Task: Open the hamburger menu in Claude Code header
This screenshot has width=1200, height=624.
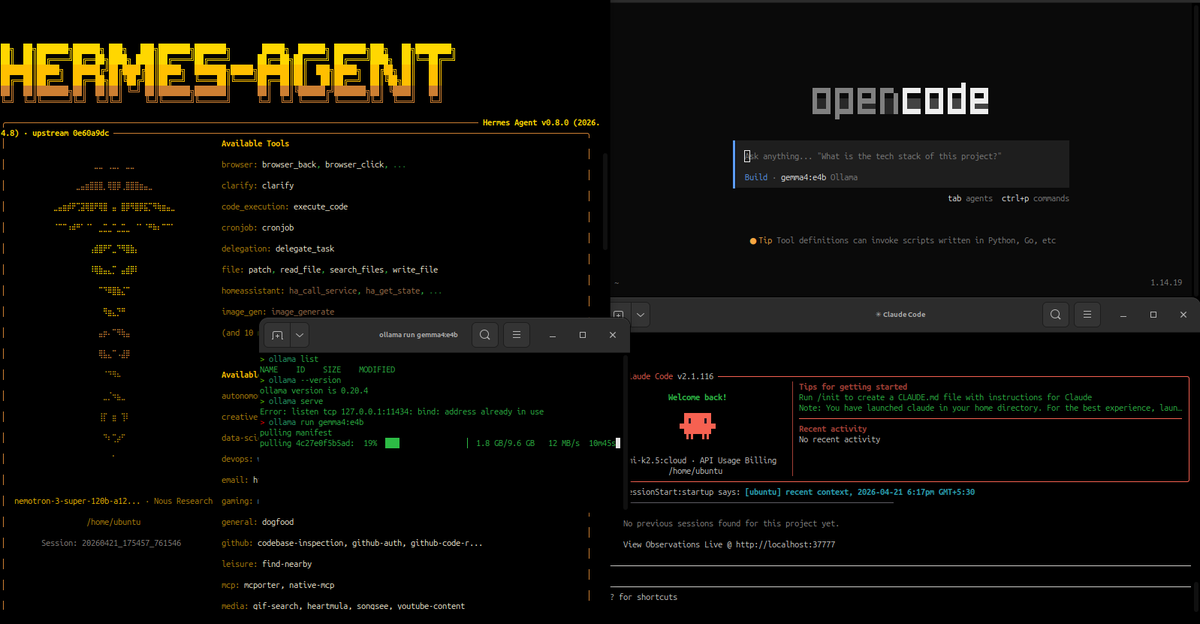Action: coord(1087,314)
